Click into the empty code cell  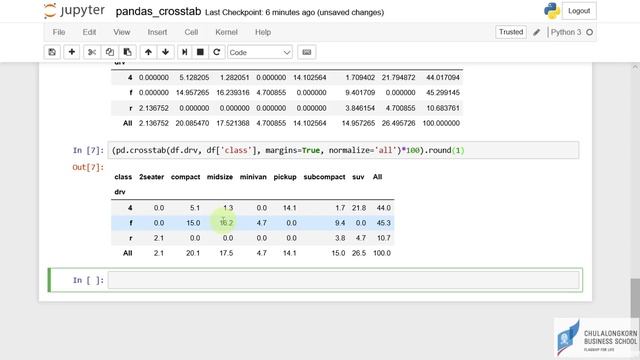[343, 280]
